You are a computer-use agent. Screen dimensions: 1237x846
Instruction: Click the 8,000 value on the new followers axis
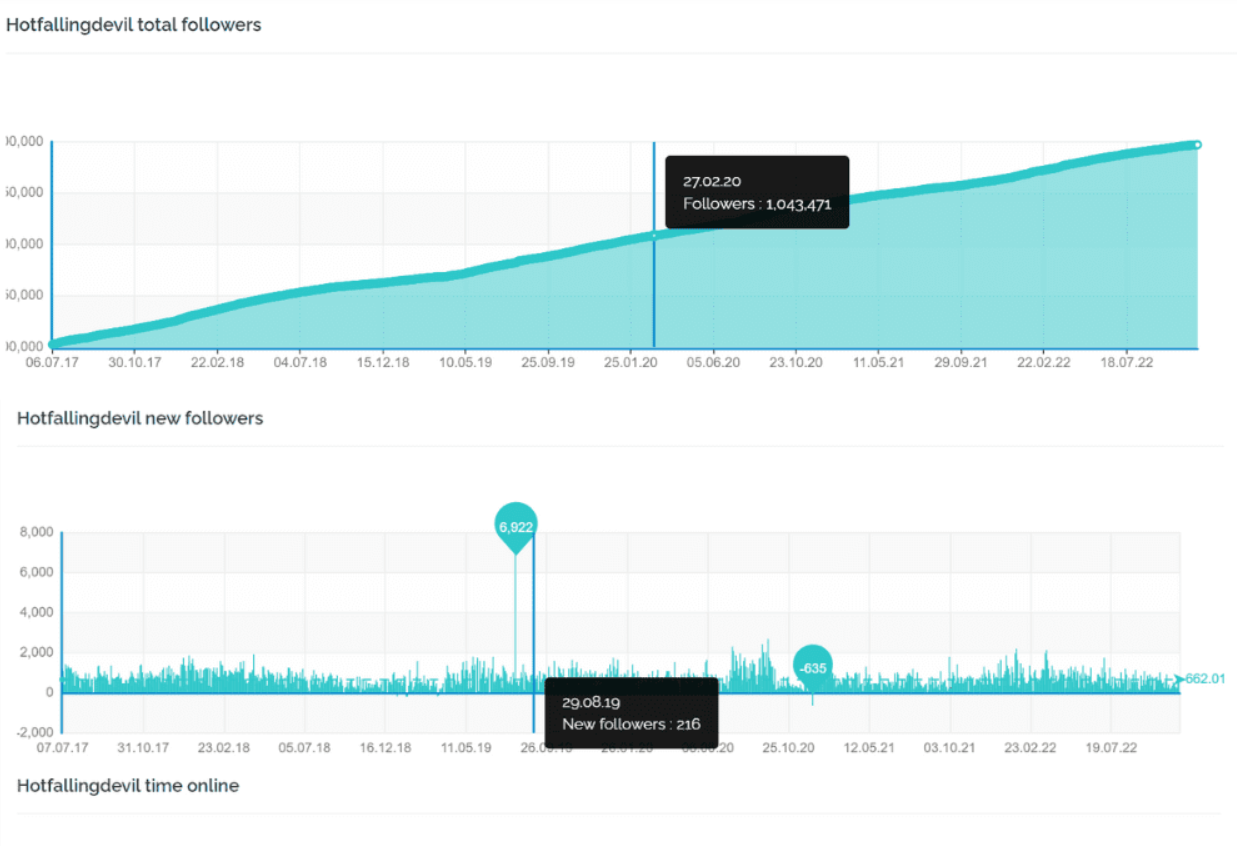click(36, 532)
